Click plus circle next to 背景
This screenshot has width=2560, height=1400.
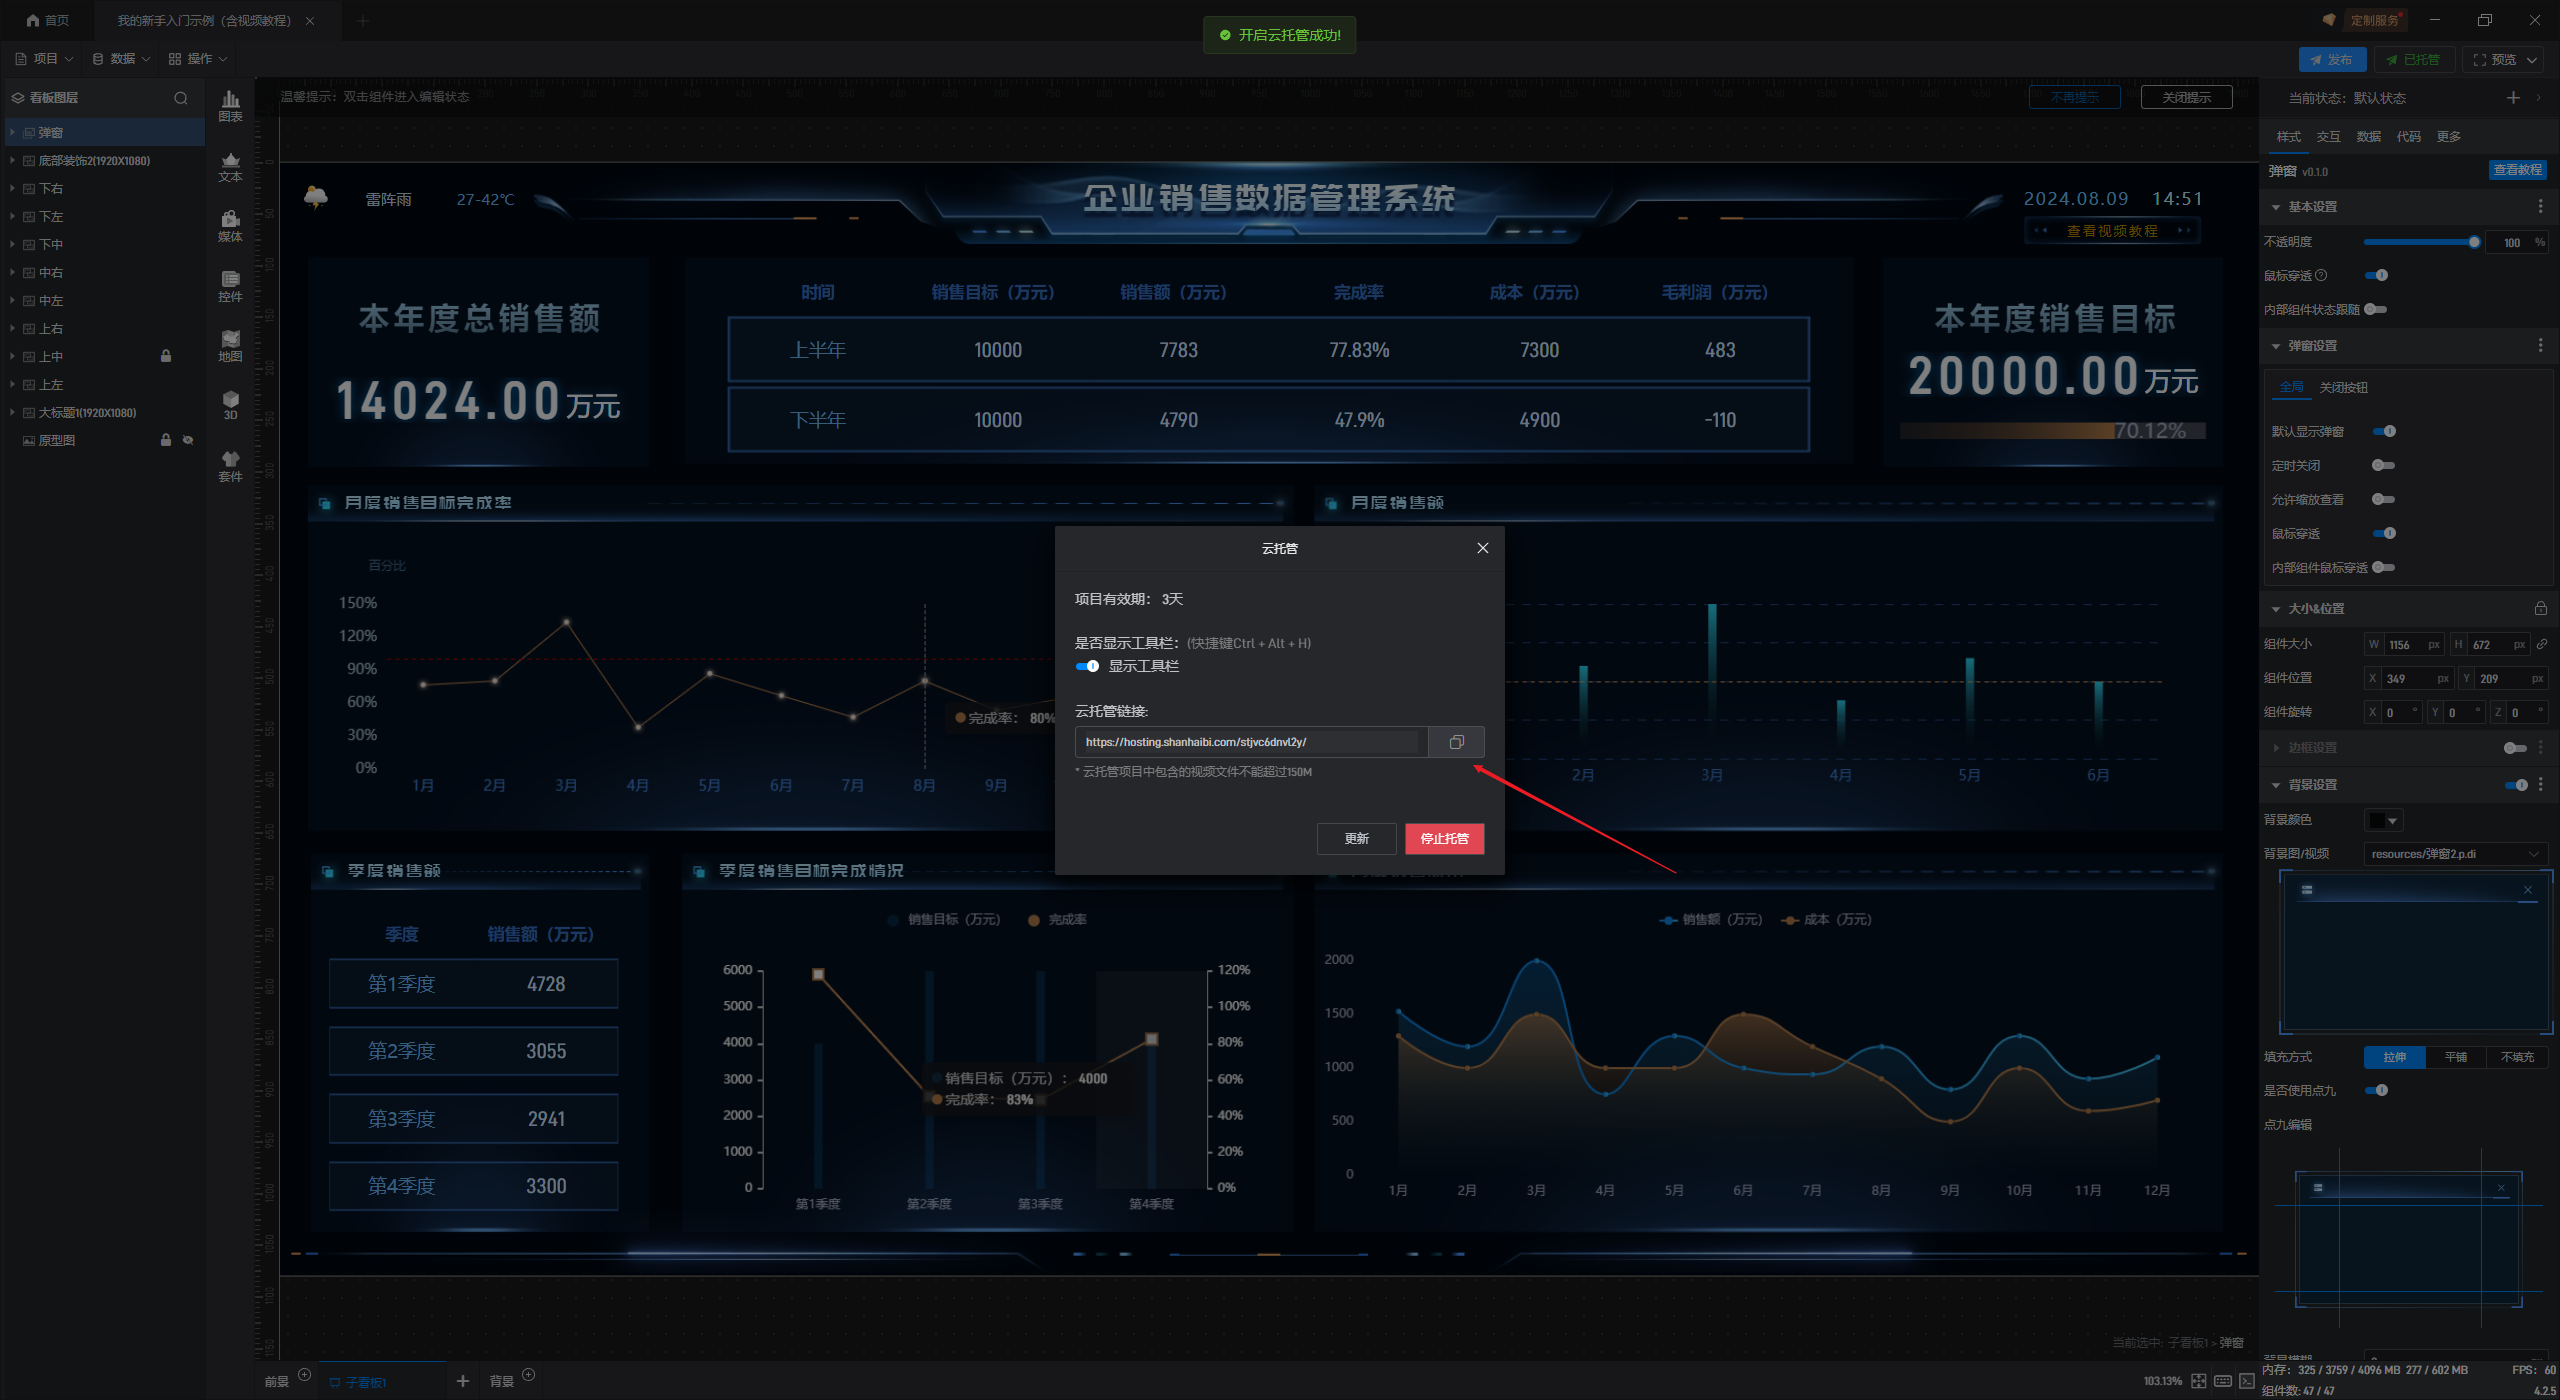tap(529, 1375)
